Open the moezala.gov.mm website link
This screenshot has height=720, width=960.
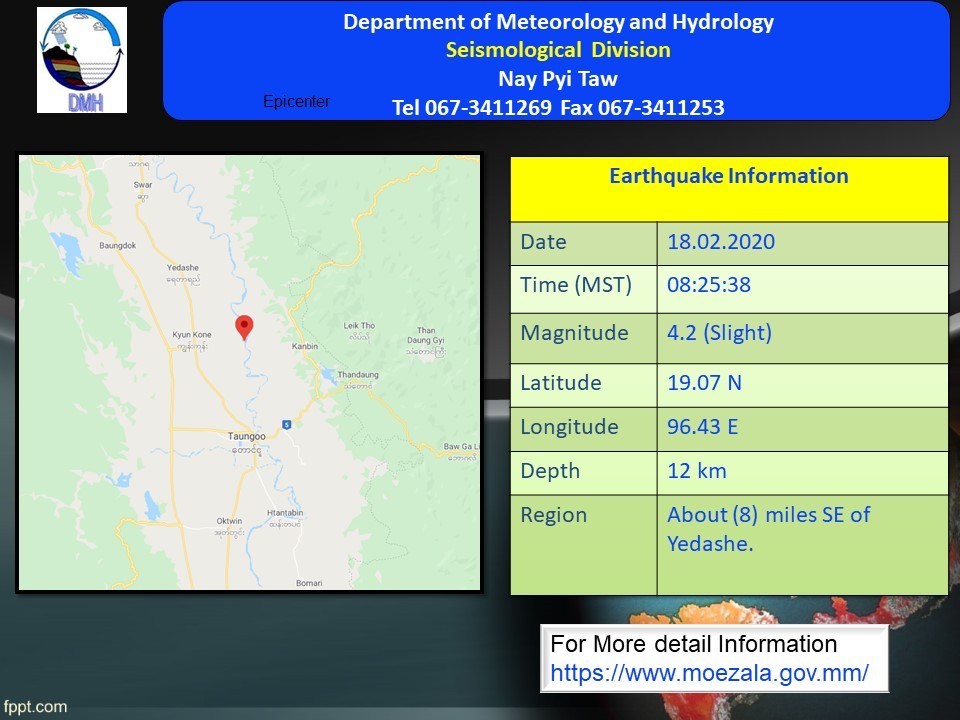point(709,673)
